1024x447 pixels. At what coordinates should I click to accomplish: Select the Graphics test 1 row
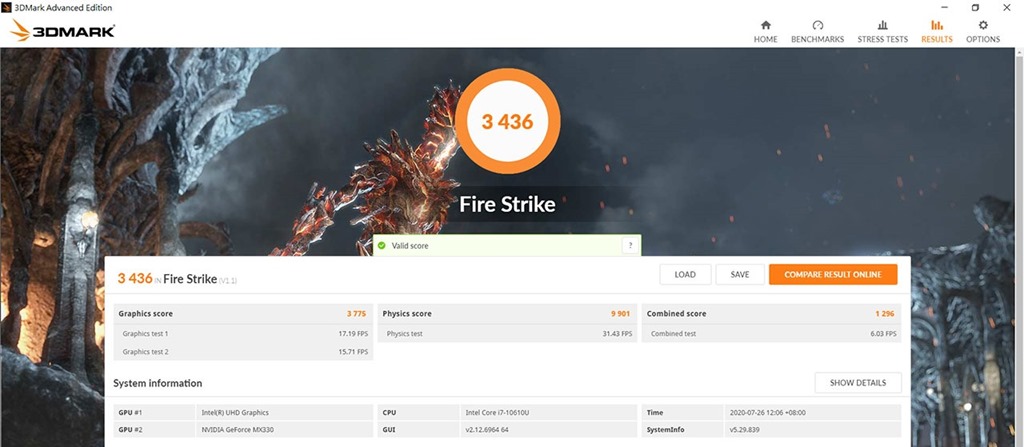(x=244, y=333)
